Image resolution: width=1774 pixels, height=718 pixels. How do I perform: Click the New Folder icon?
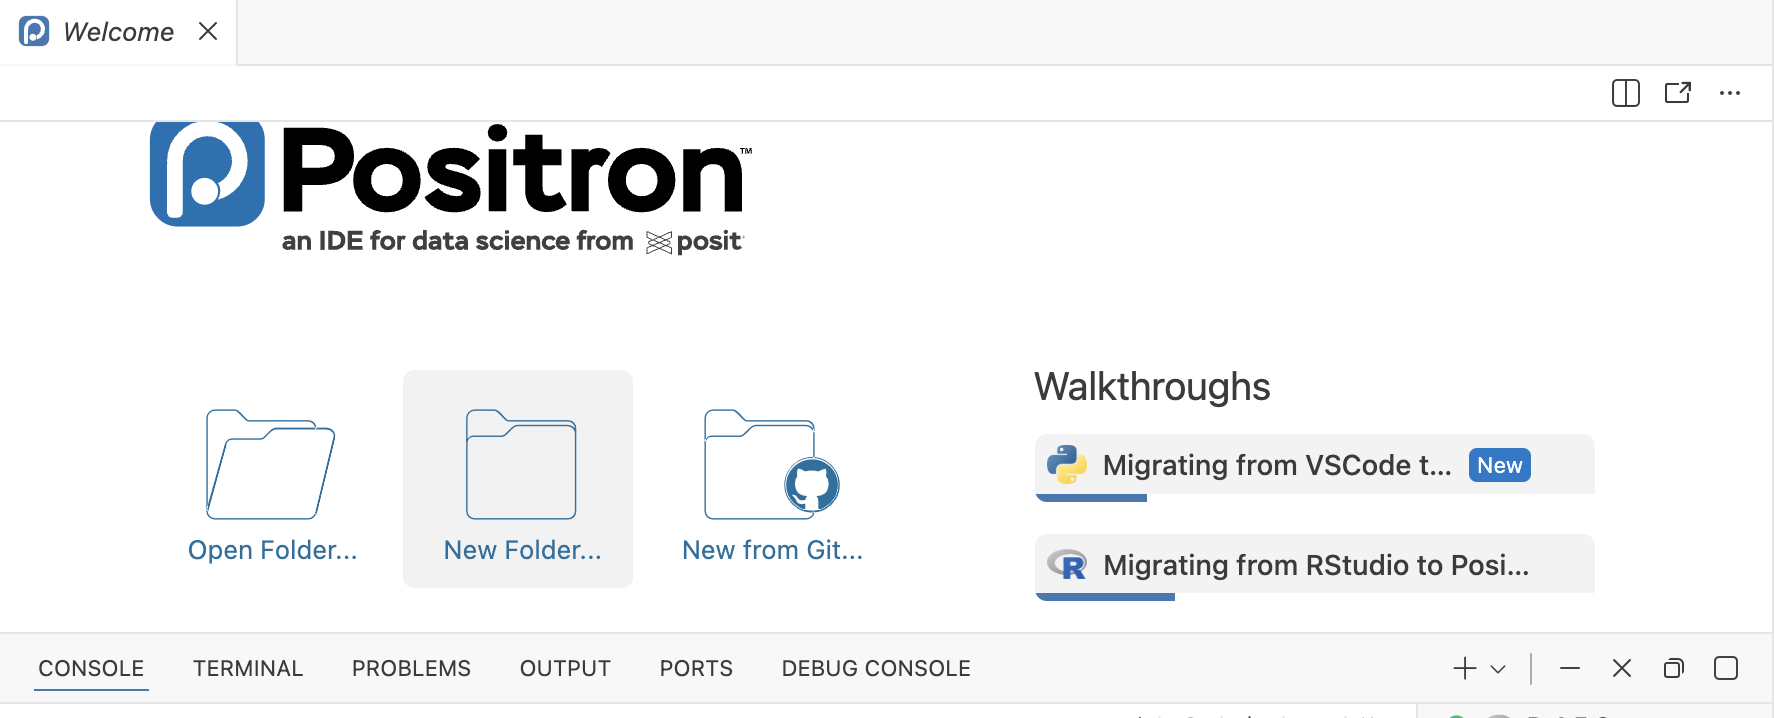521,465
